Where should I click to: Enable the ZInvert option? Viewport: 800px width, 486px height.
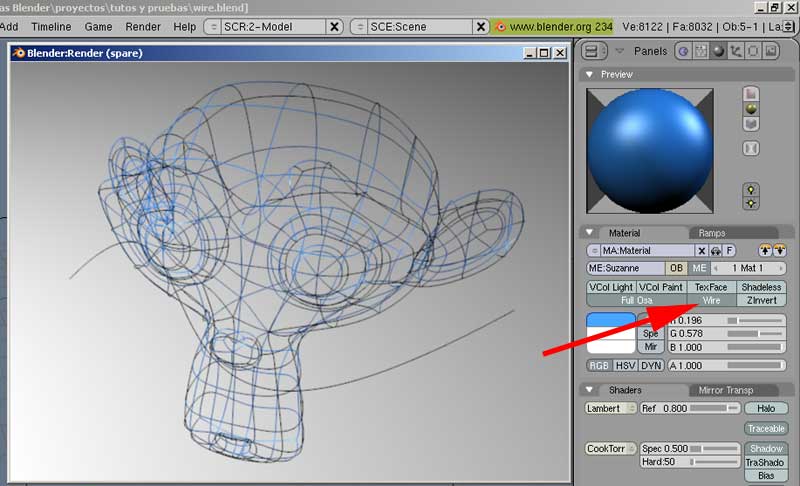tap(761, 300)
